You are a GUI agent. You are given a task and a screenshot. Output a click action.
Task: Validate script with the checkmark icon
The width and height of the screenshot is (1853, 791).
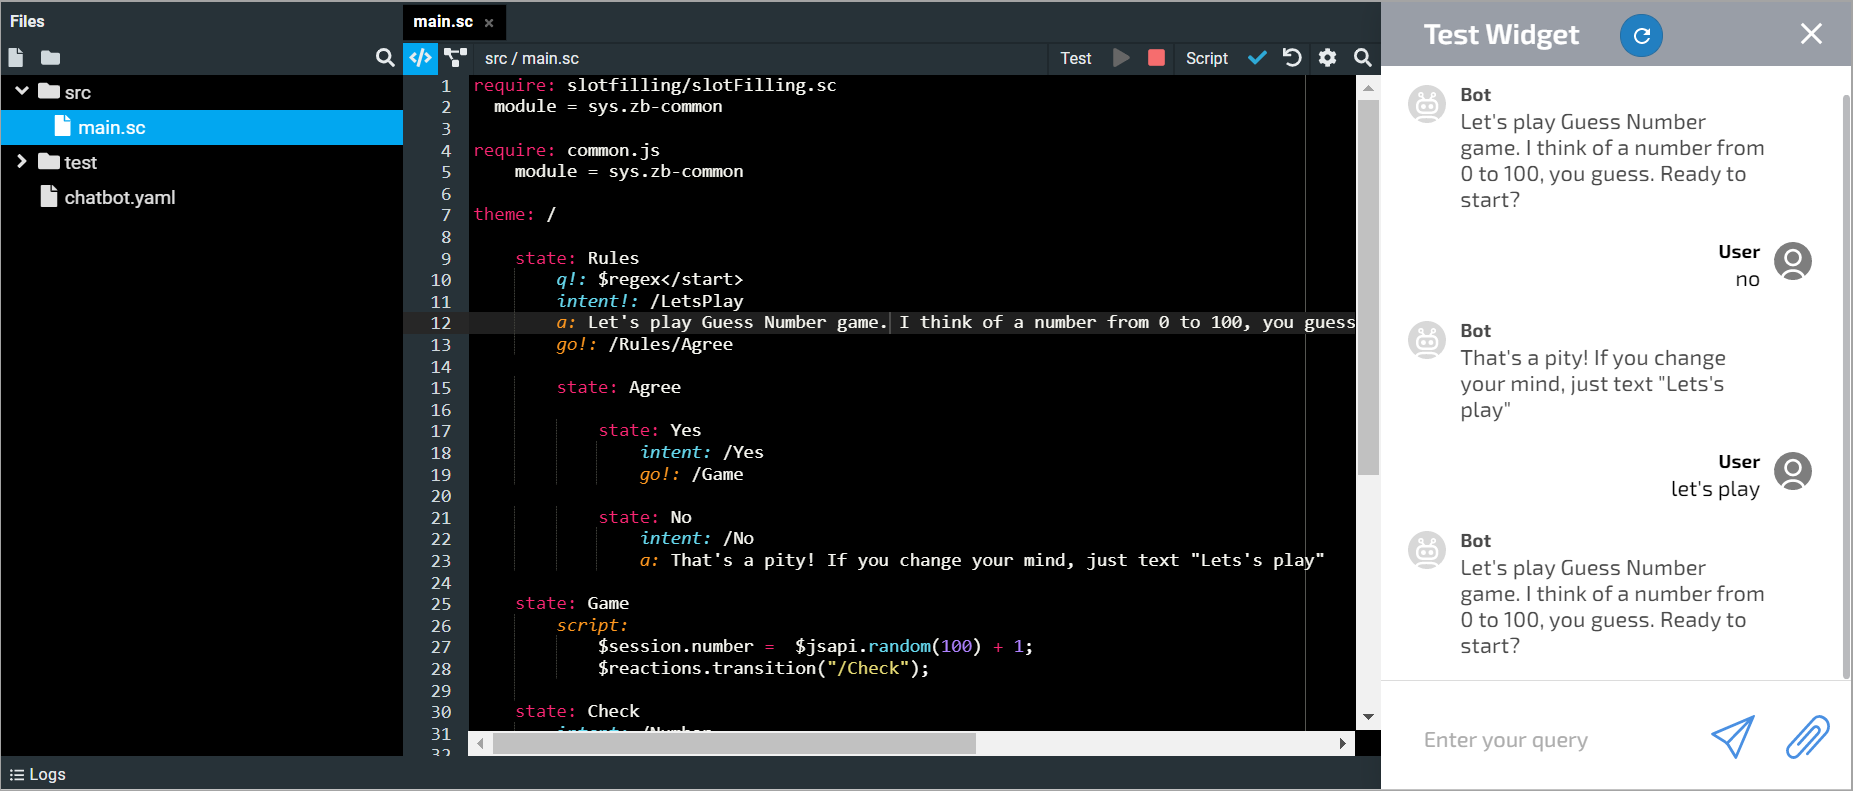tap(1258, 58)
